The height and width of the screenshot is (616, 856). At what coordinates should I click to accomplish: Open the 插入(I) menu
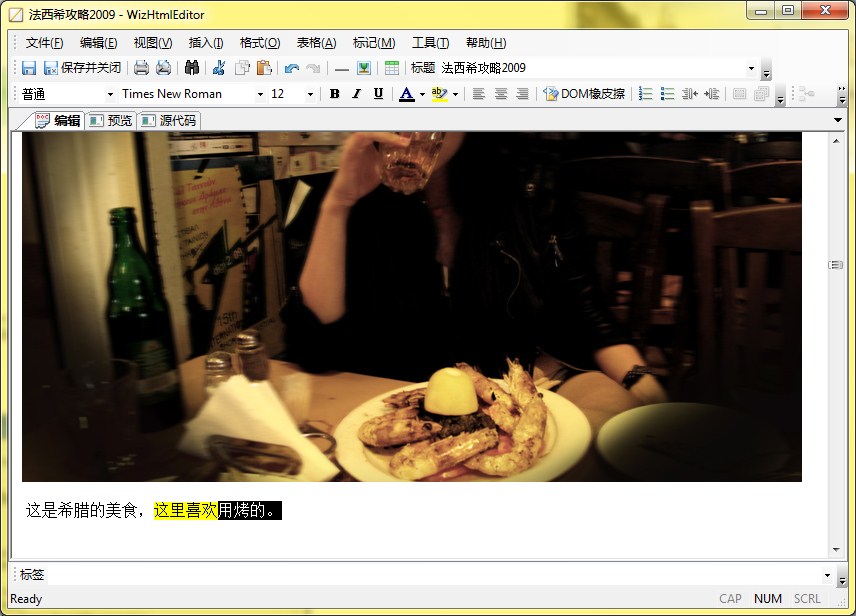(x=206, y=43)
